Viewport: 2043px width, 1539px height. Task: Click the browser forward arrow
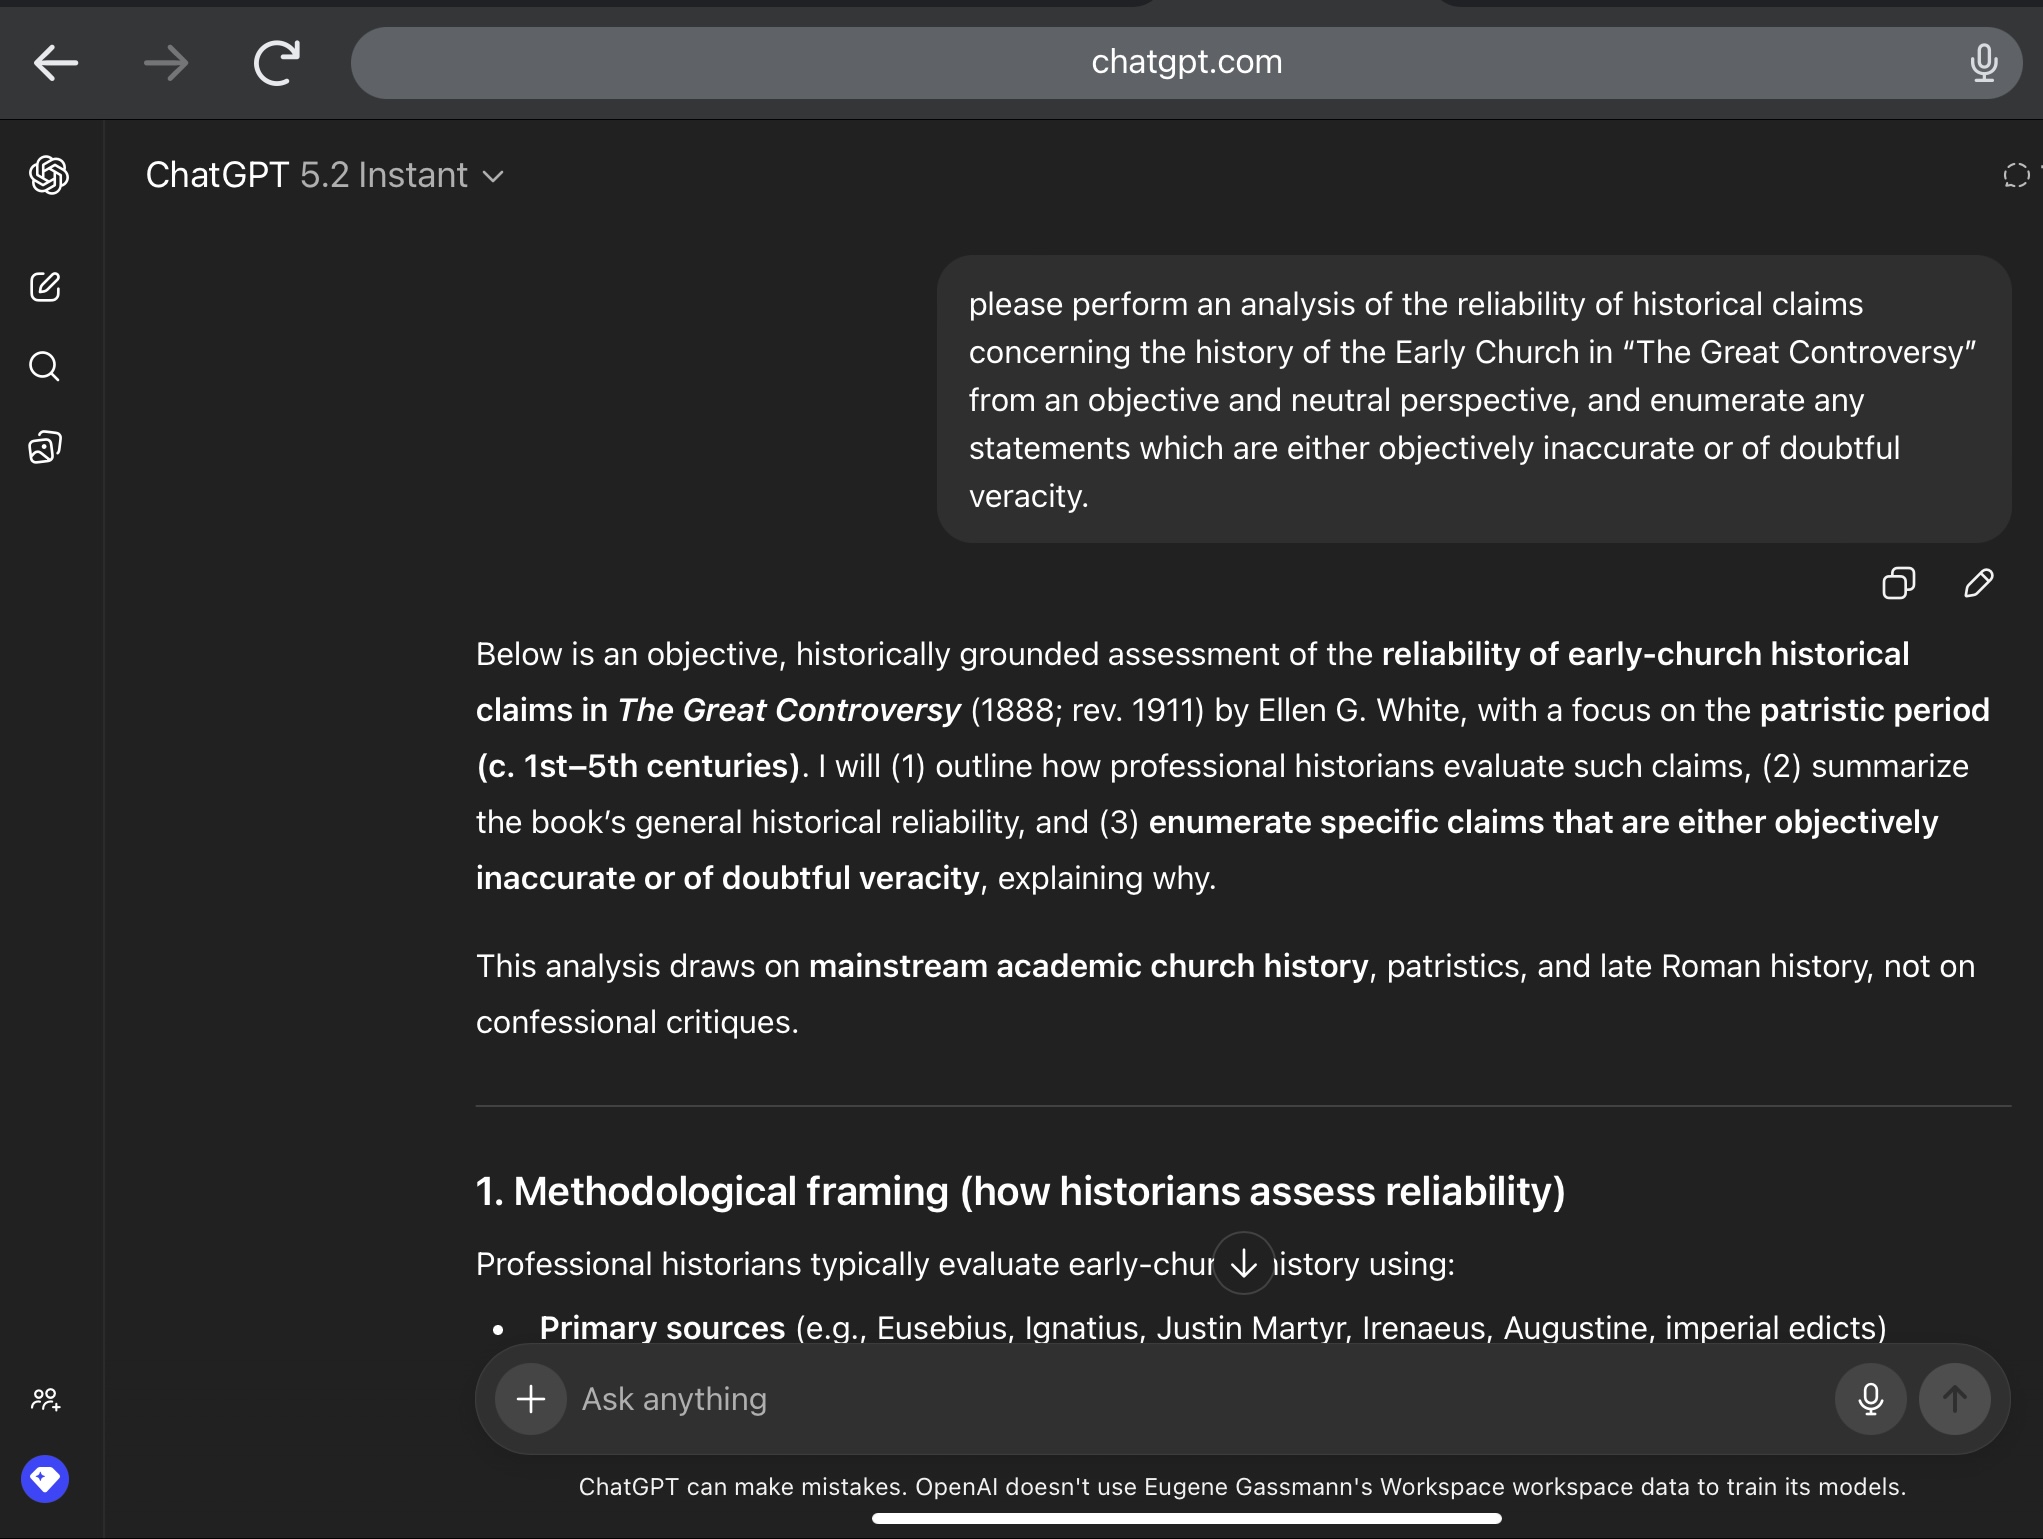[x=166, y=63]
